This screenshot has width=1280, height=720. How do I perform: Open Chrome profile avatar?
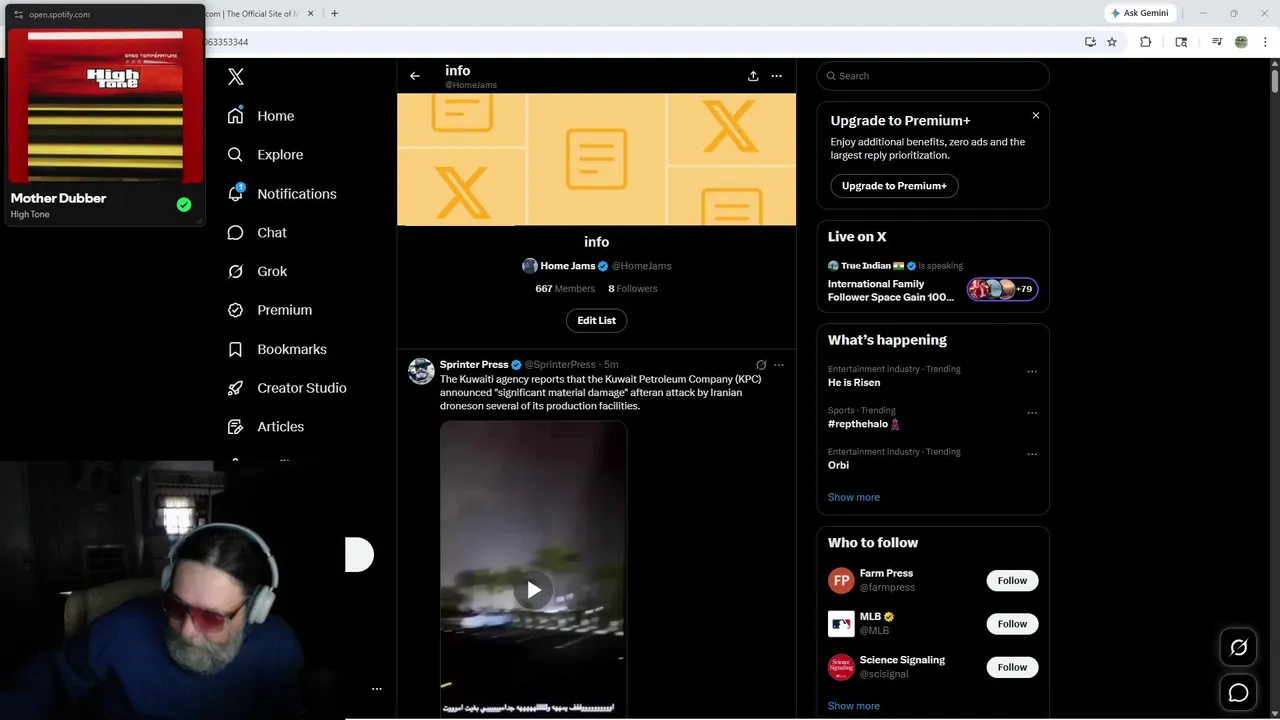(x=1241, y=42)
